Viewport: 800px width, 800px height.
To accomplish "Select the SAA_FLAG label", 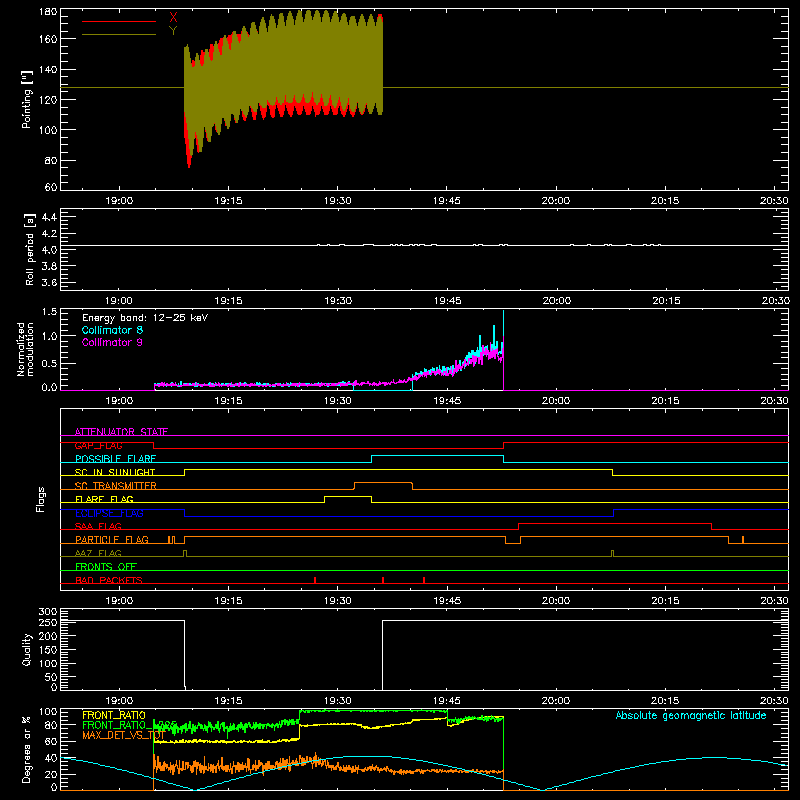I will point(98,526).
